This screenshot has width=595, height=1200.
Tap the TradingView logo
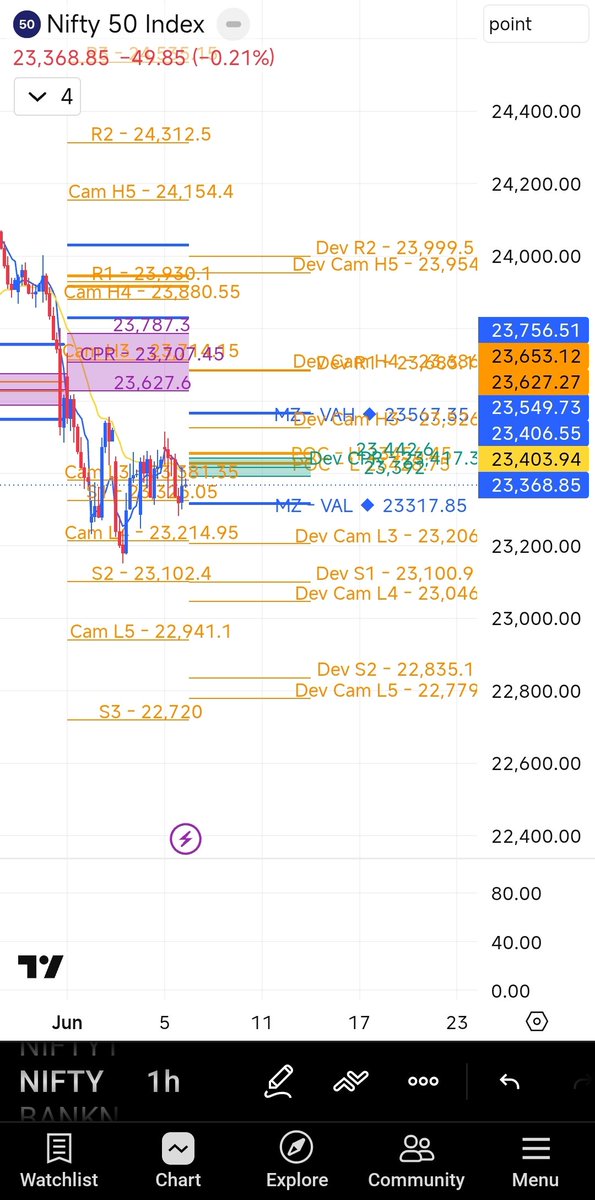(x=41, y=967)
